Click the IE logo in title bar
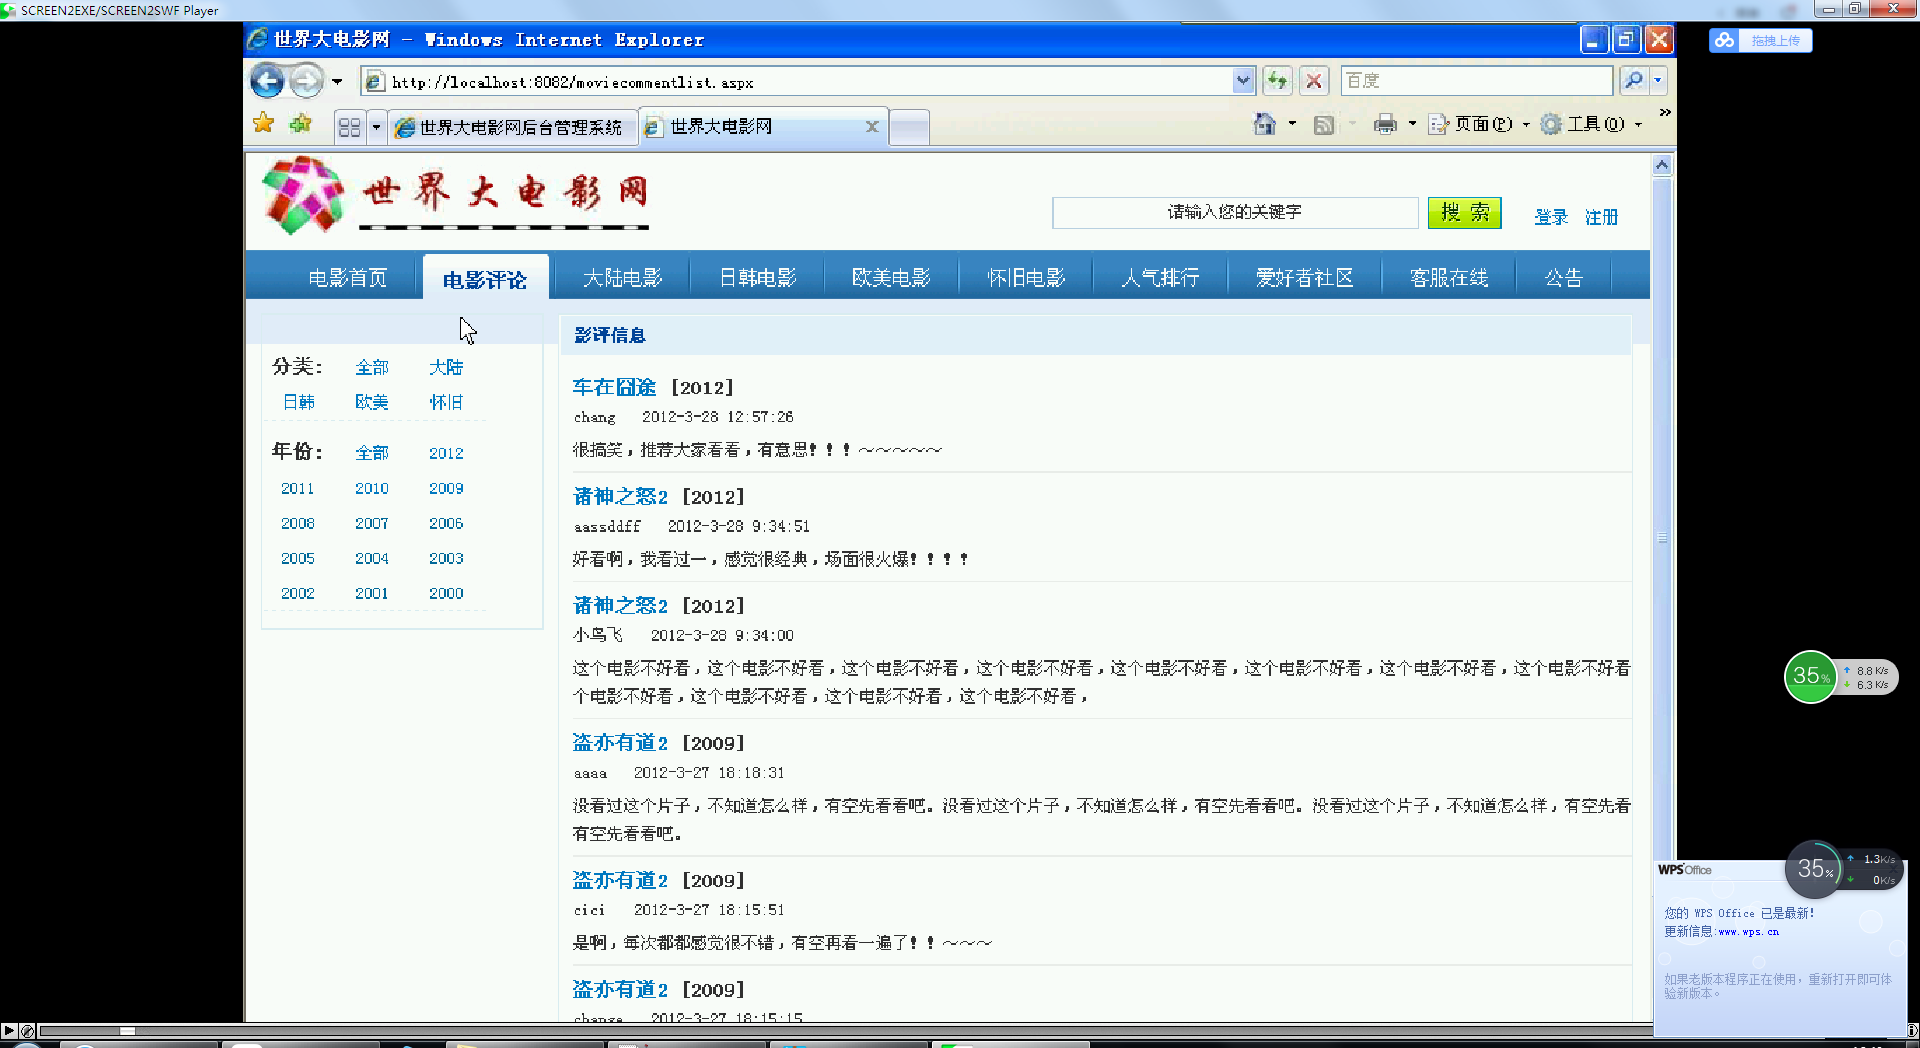This screenshot has width=1920, height=1048. [257, 39]
